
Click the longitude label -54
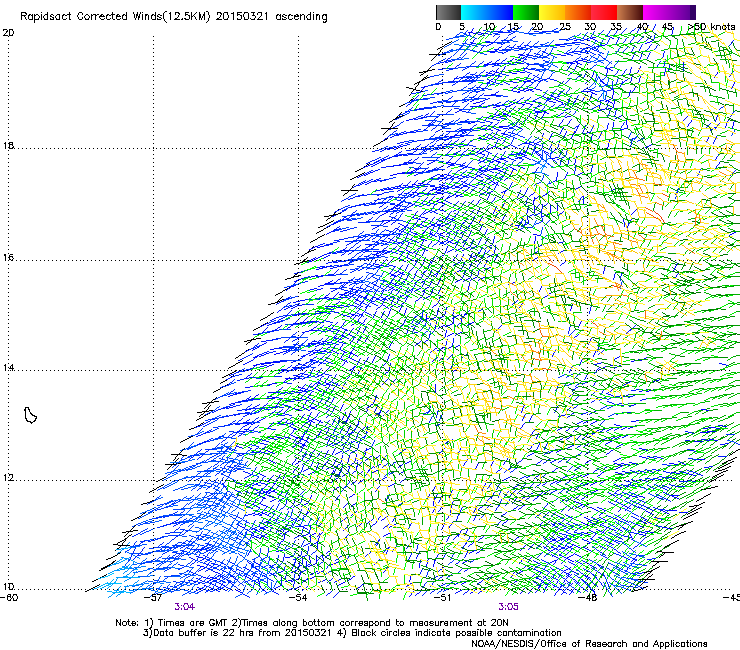(x=298, y=597)
